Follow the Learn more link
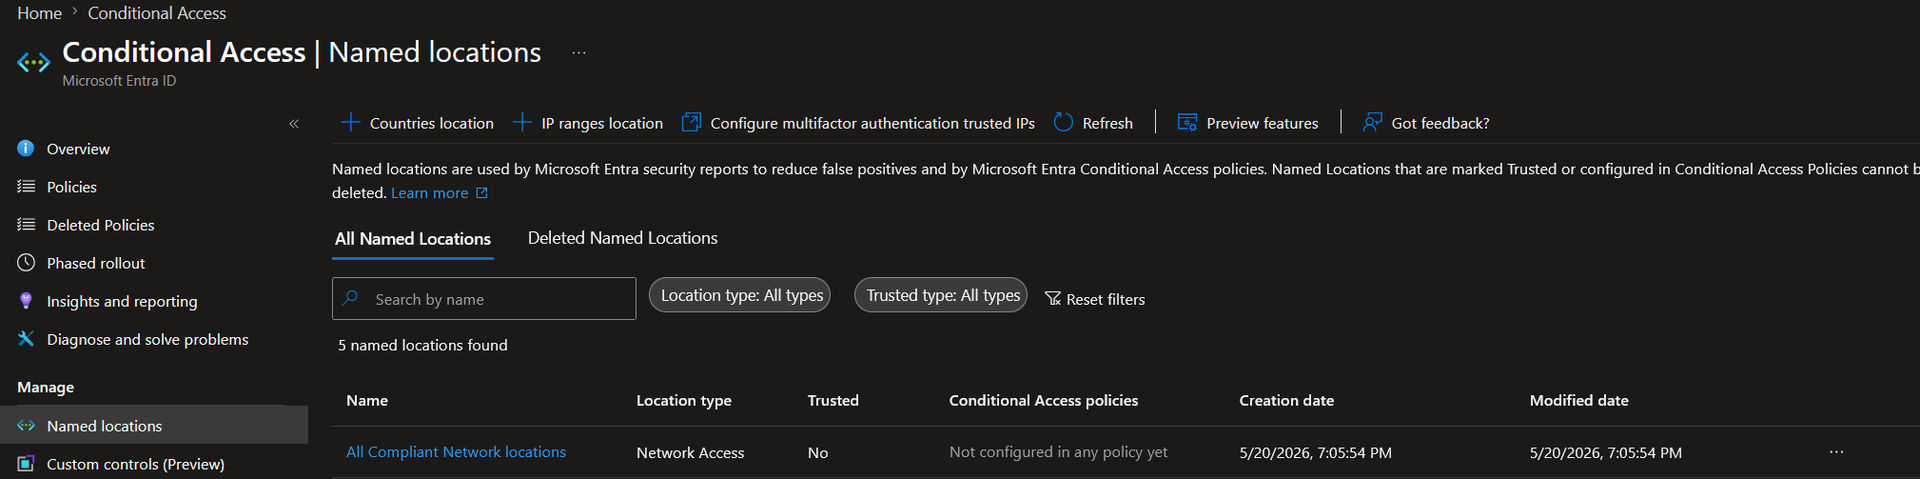1920x479 pixels. click(429, 193)
